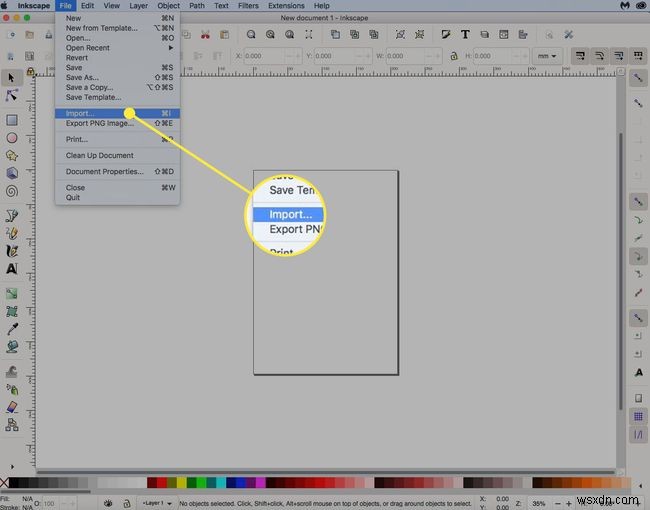Toggle layer visibility eye icon
Viewport: 650px width, 510px height.
click(108, 503)
